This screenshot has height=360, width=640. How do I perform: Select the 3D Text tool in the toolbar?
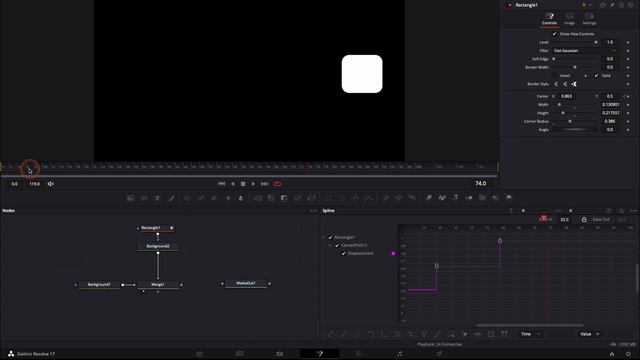(456, 198)
